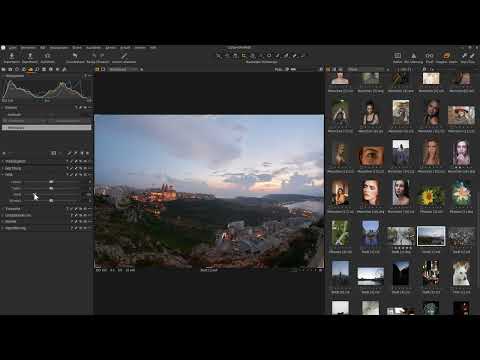Click the copy adjustments arrow icon
This screenshot has height=360, width=480.
click(464, 56)
